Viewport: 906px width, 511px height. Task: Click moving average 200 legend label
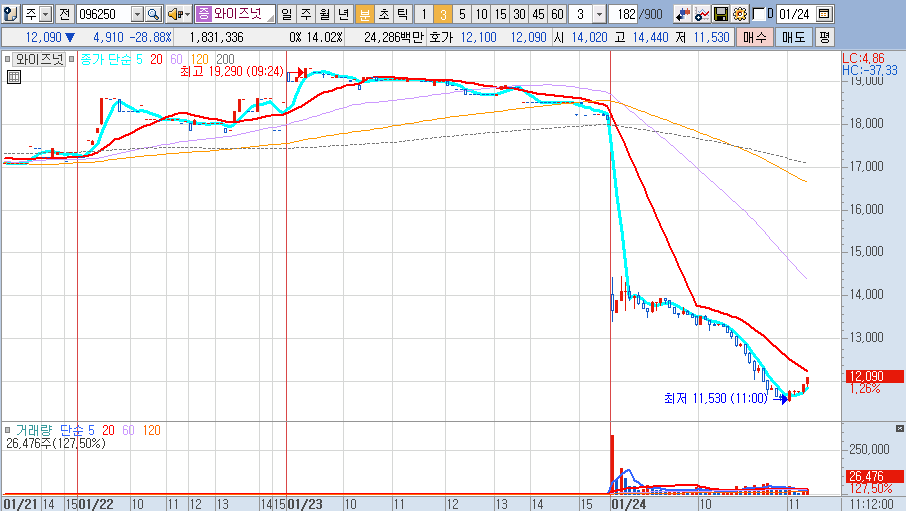225,59
